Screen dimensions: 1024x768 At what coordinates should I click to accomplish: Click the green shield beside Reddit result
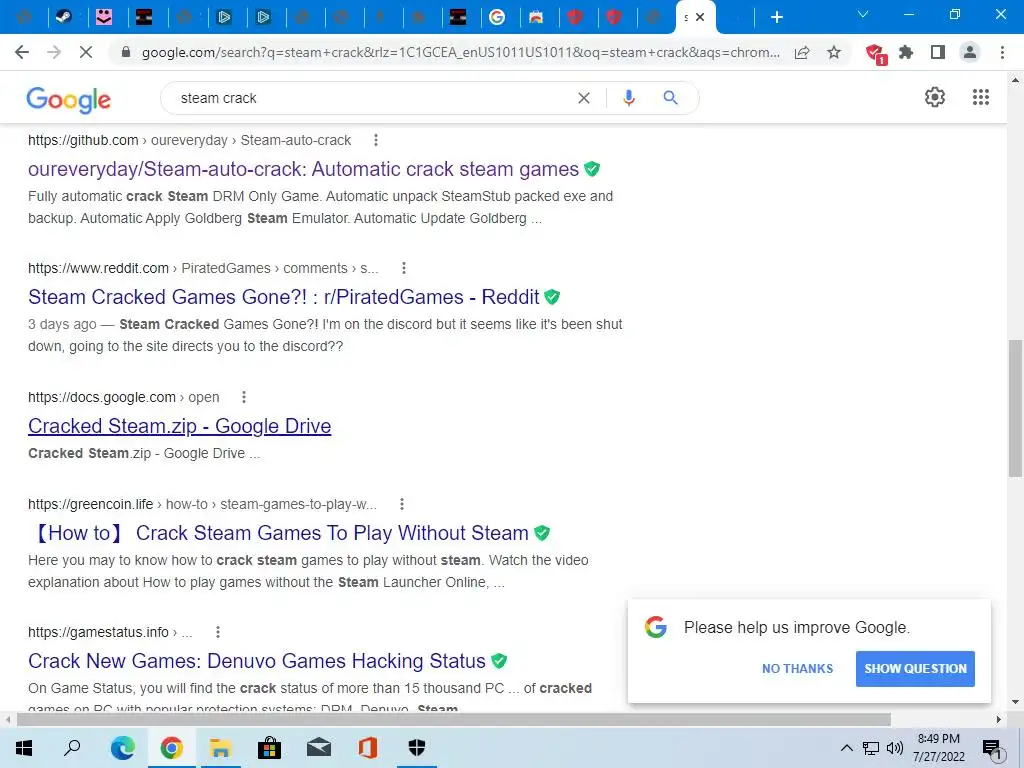(552, 297)
